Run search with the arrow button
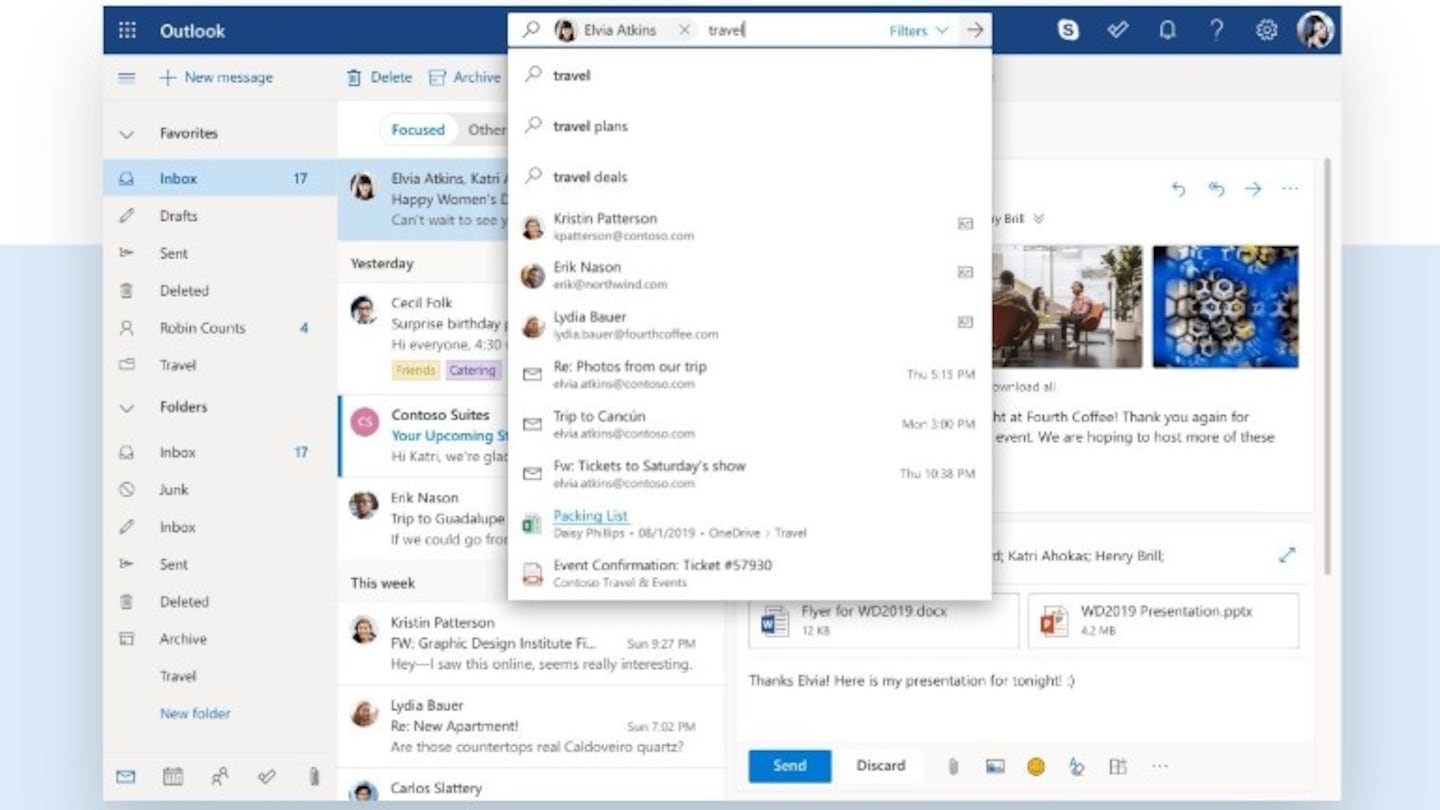The height and width of the screenshot is (810, 1440). click(x=975, y=30)
